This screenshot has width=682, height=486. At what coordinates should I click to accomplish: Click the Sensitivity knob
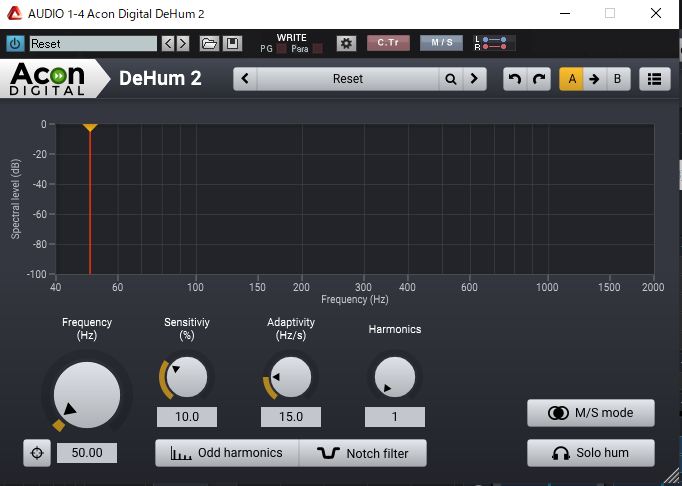tap(187, 377)
